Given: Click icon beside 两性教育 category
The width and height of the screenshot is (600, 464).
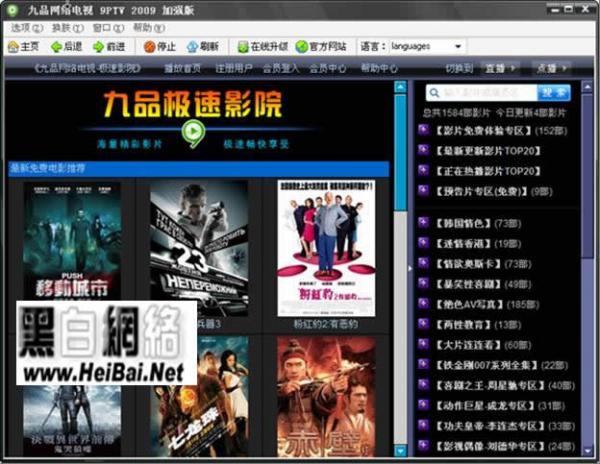Looking at the screenshot, I should [x=423, y=324].
